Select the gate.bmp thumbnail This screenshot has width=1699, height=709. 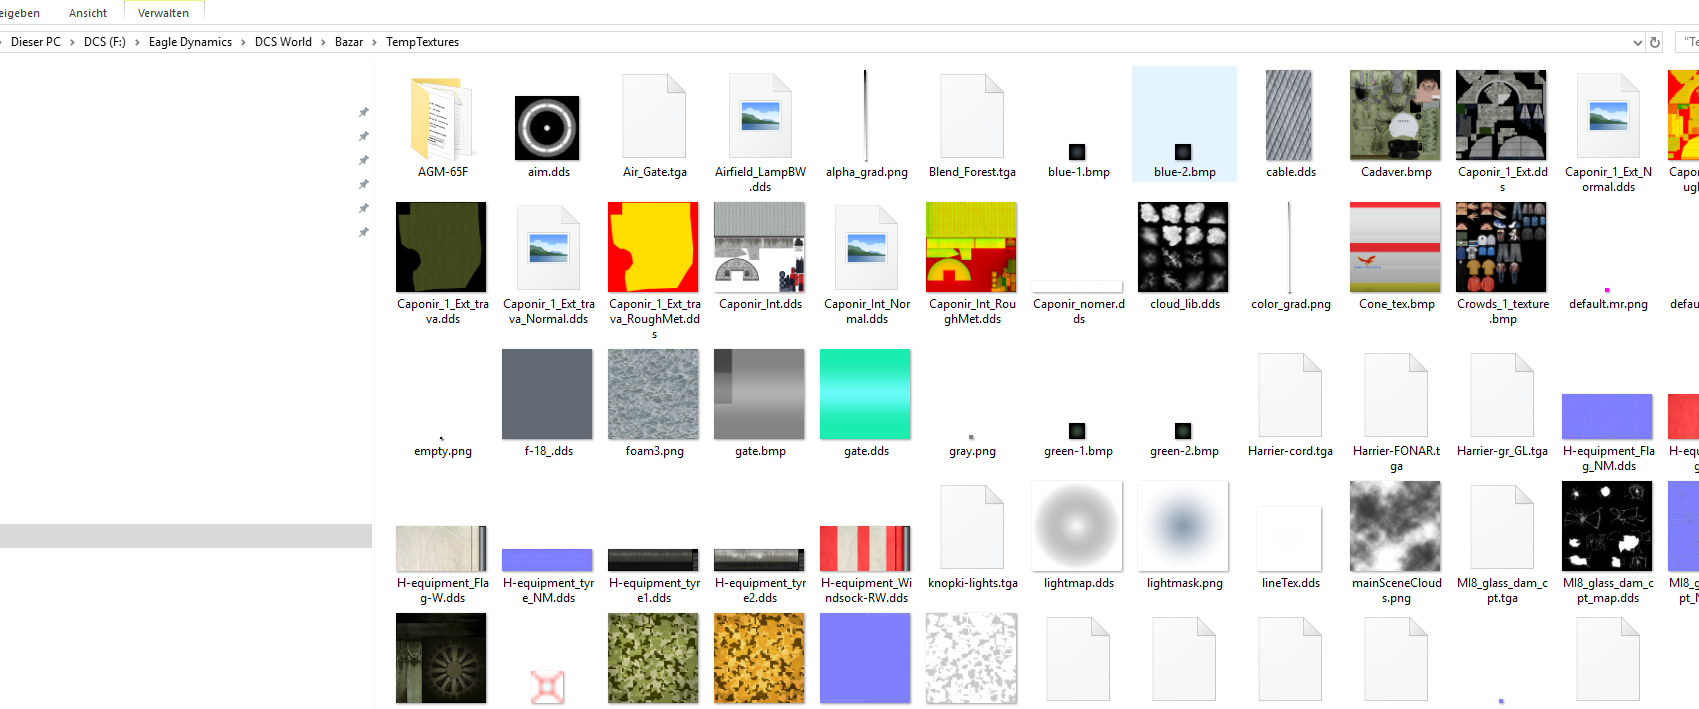pos(759,394)
